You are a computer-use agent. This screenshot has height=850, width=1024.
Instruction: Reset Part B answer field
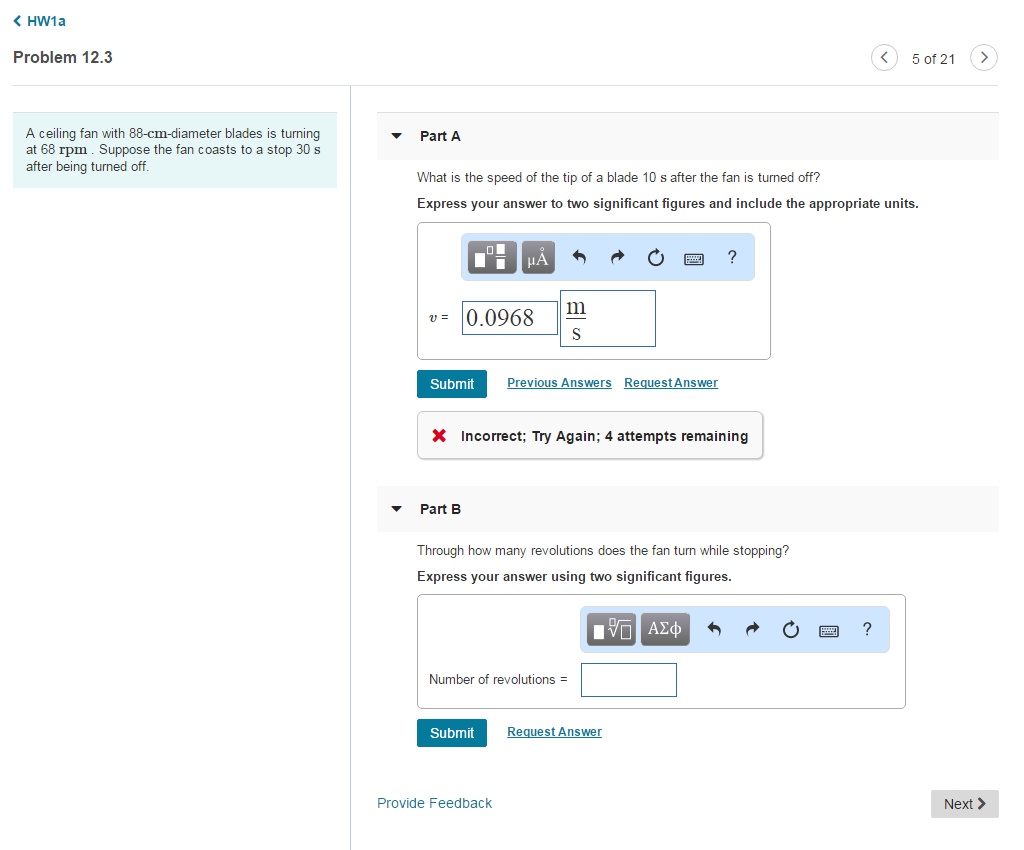click(x=791, y=629)
